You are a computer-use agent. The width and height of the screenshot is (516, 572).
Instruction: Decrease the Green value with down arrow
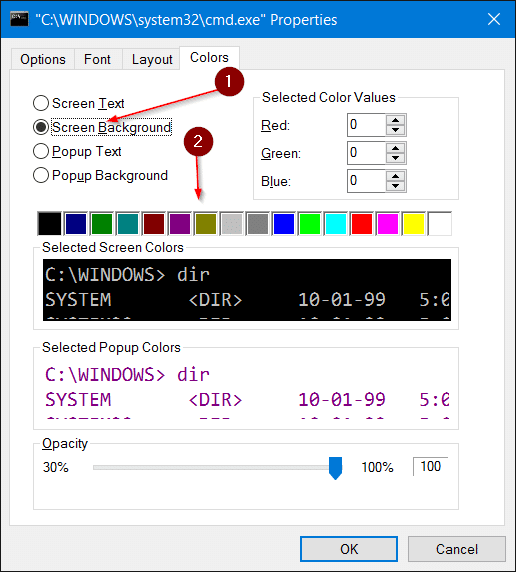click(x=395, y=158)
